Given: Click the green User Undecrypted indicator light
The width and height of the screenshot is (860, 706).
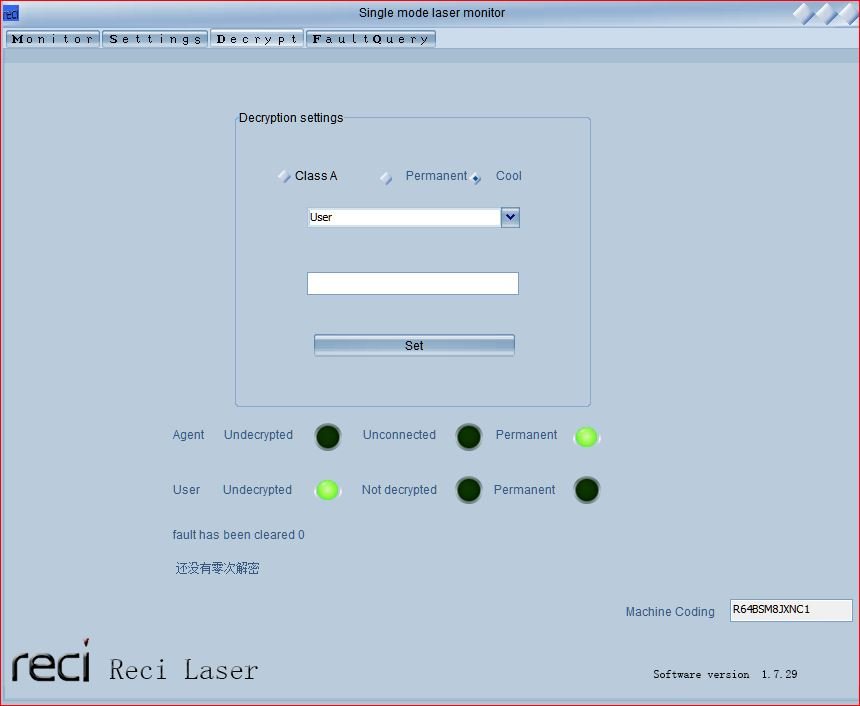Looking at the screenshot, I should pyautogui.click(x=327, y=490).
